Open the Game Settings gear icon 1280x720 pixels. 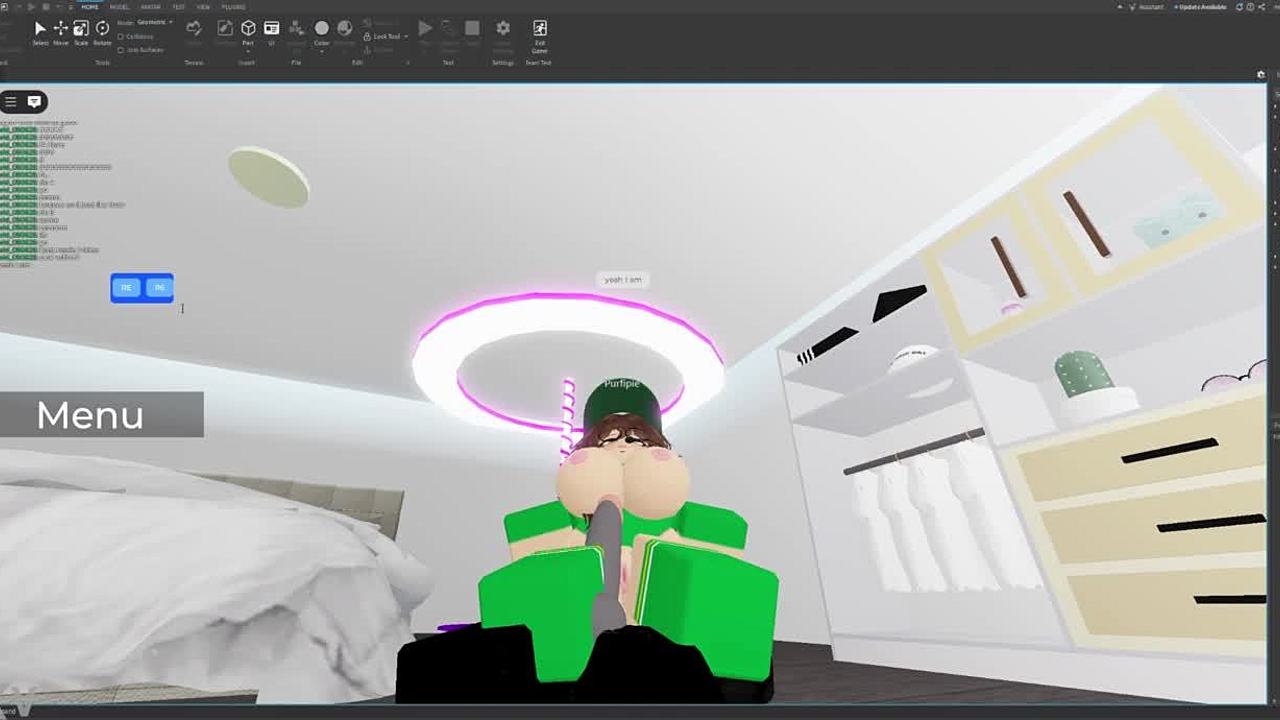503,28
